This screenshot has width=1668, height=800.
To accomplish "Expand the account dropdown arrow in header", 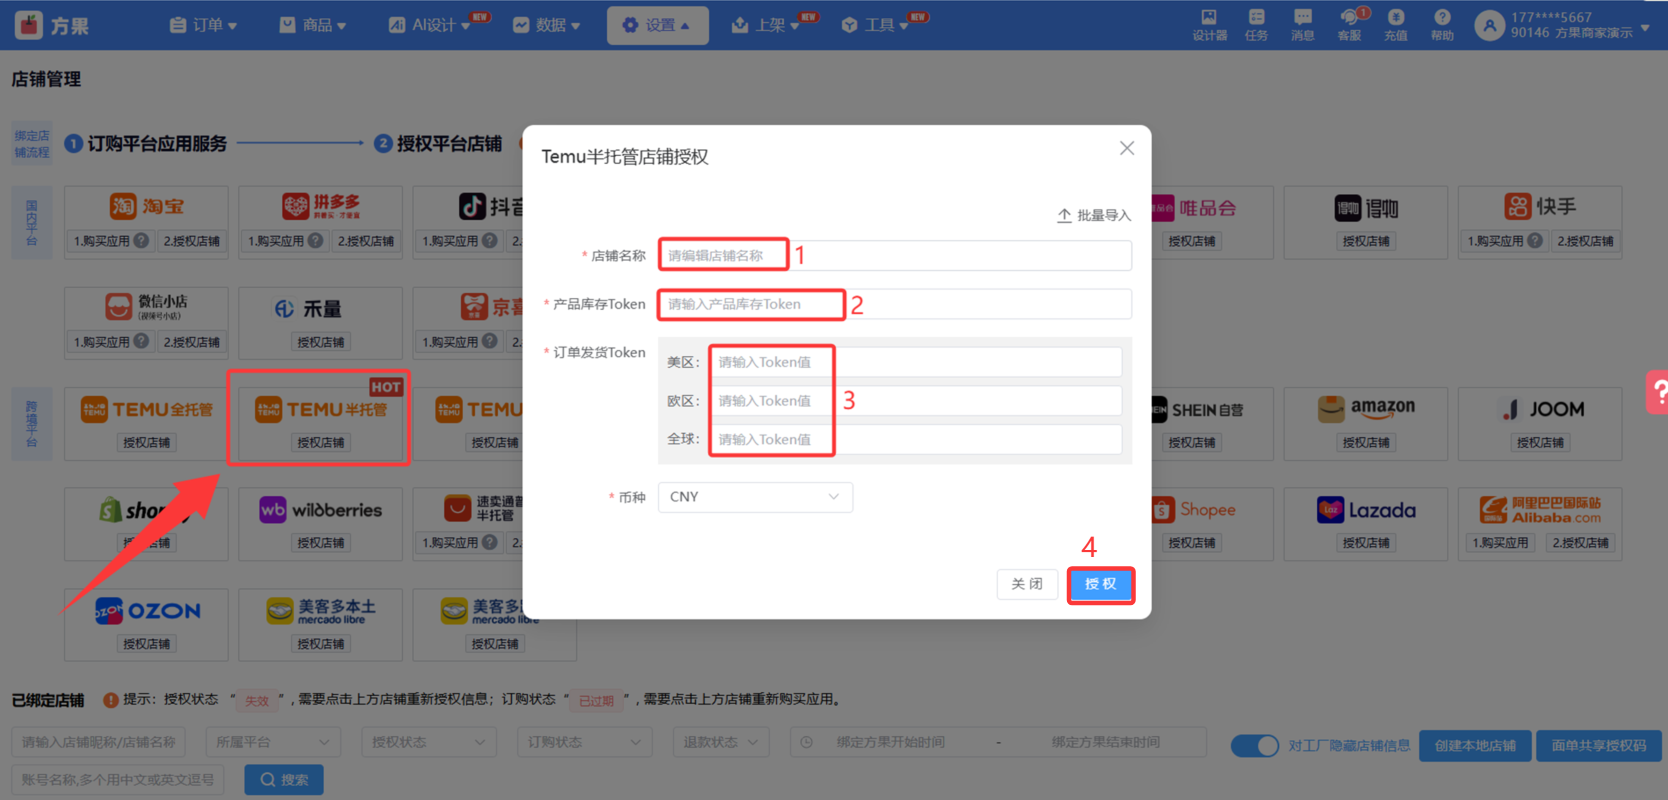I will pos(1645,27).
